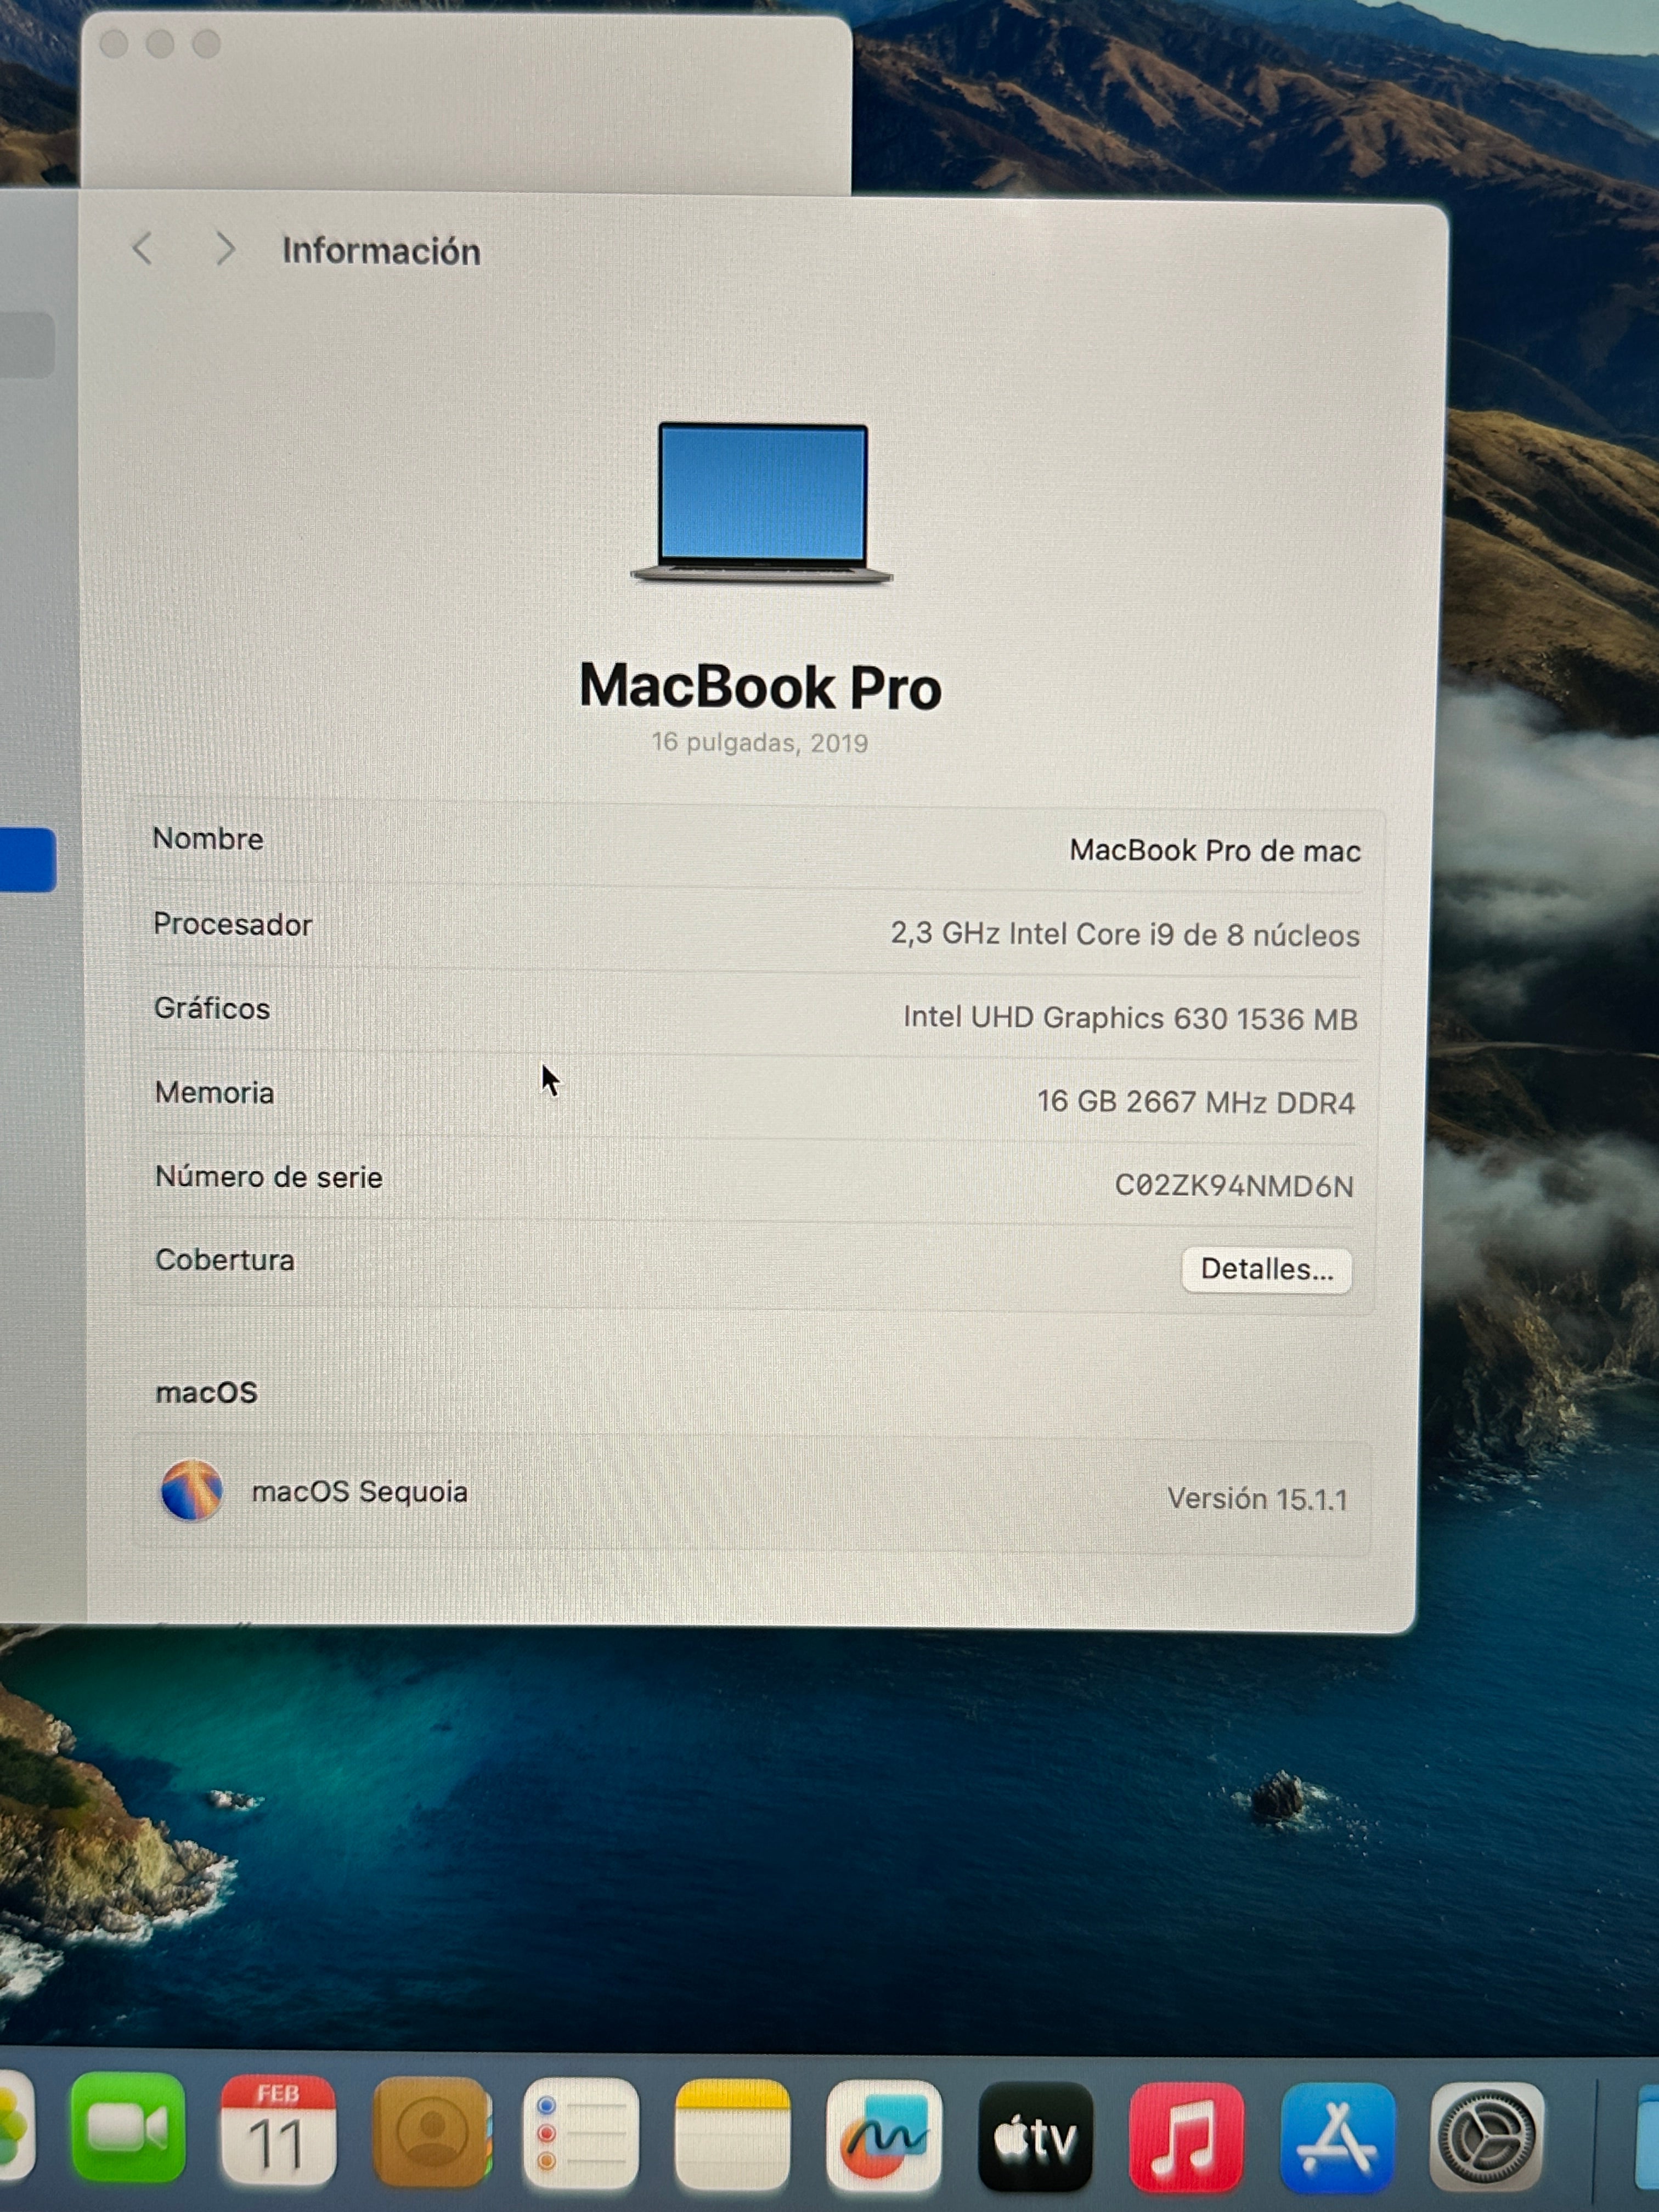
Task: Select the highlighted blue sidebar item
Action: click(x=27, y=859)
